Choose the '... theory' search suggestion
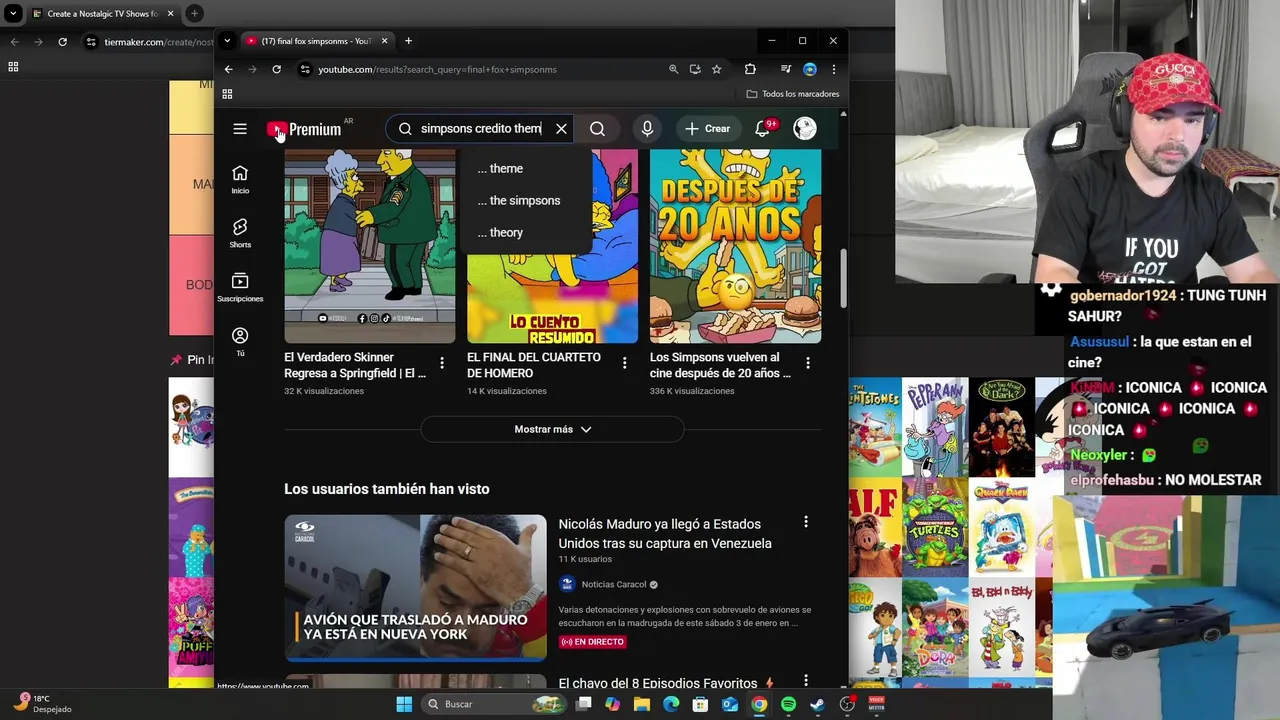This screenshot has height=720, width=1280. point(526,232)
